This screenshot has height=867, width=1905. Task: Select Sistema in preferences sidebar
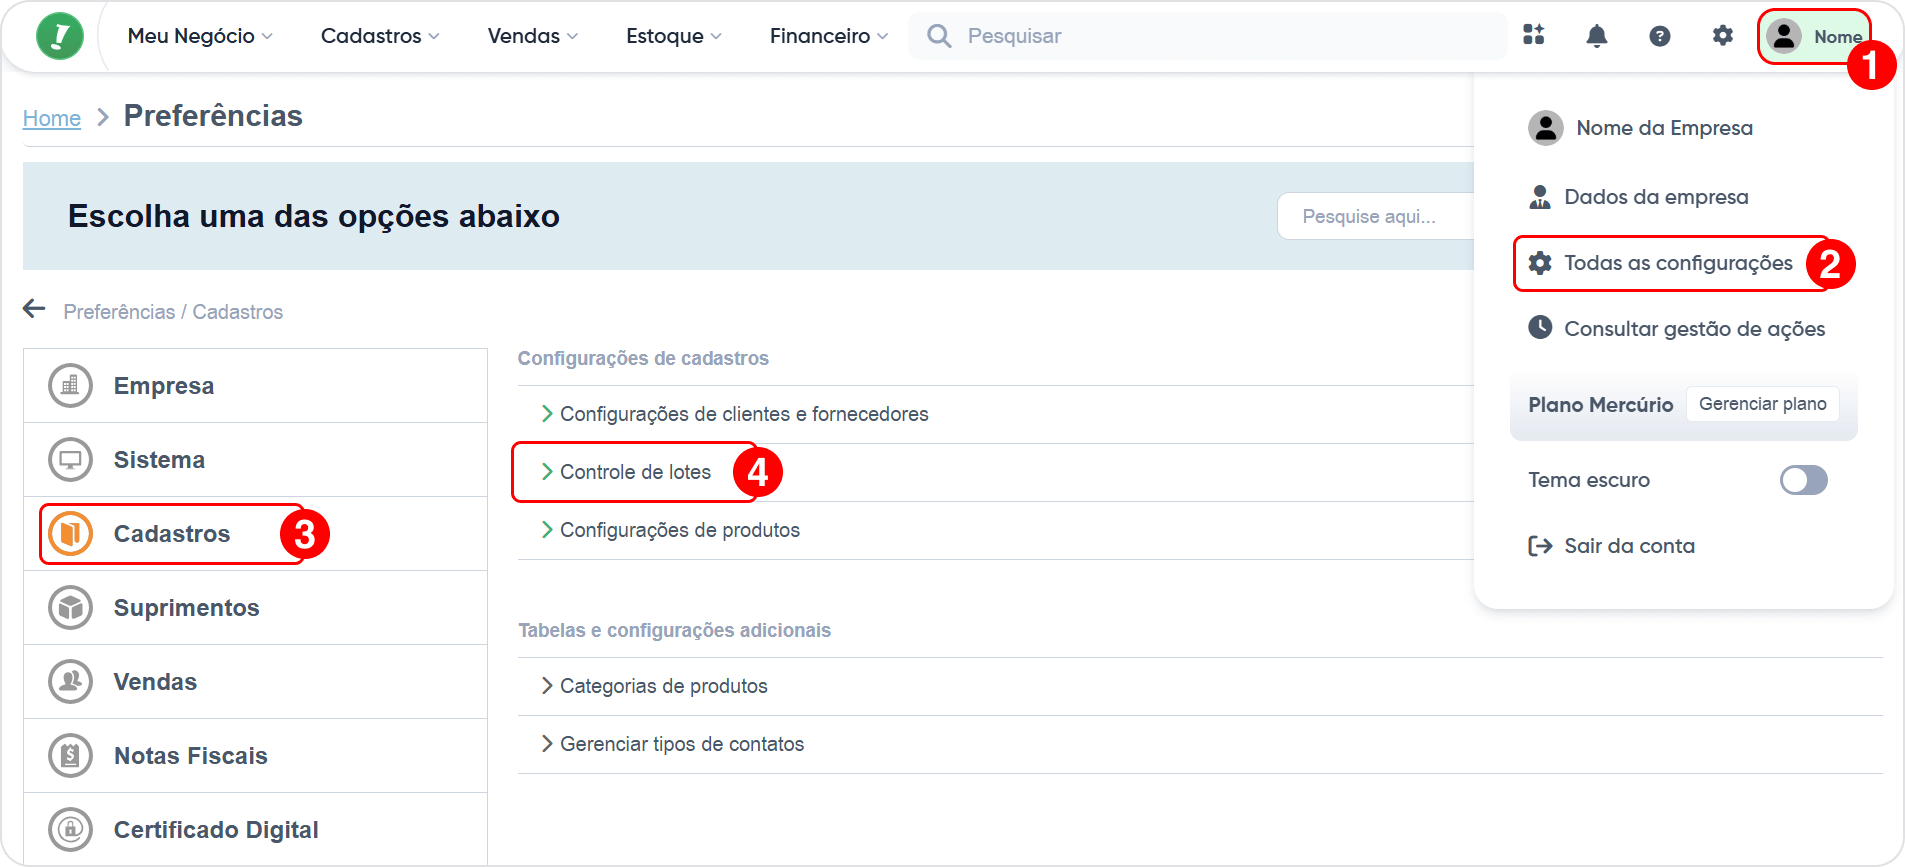[x=255, y=459]
